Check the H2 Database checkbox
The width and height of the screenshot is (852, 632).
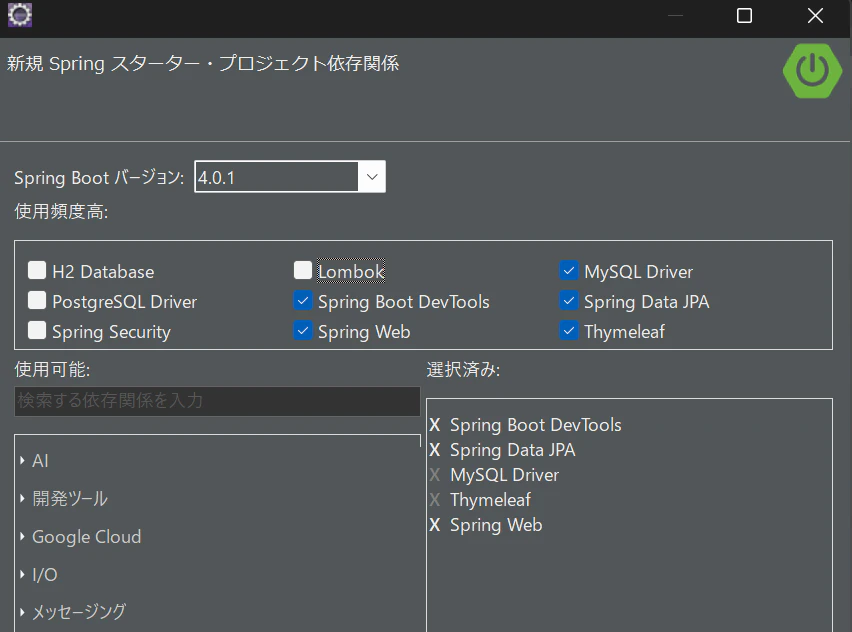[x=37, y=270]
